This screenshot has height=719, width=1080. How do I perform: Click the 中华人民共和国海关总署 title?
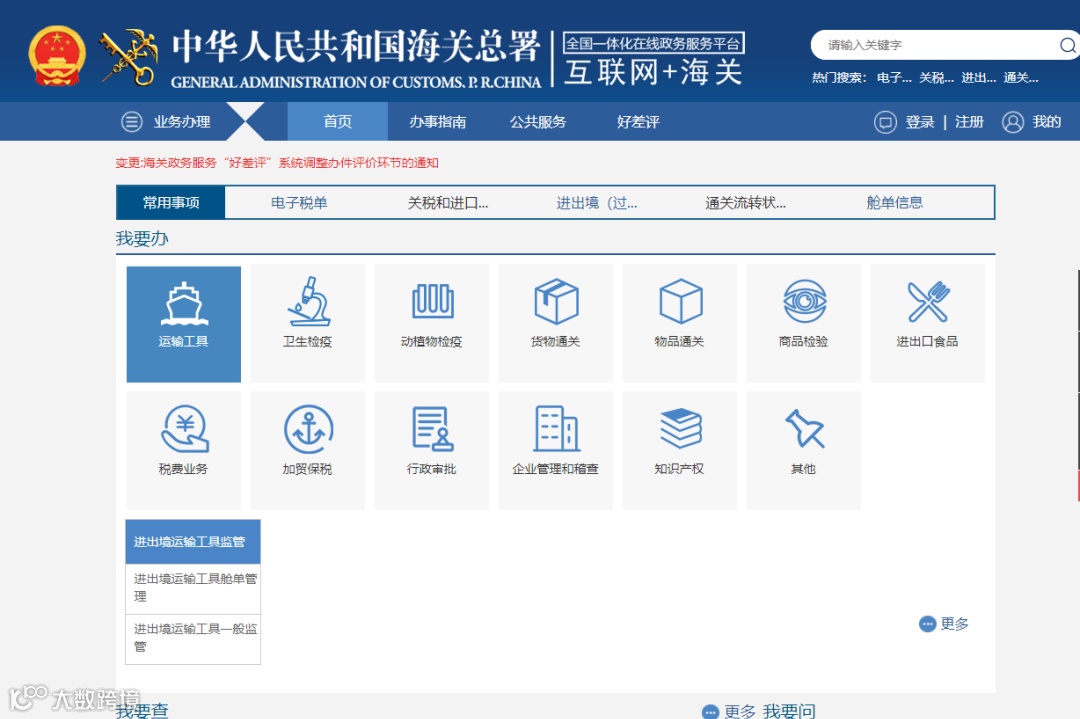point(355,47)
